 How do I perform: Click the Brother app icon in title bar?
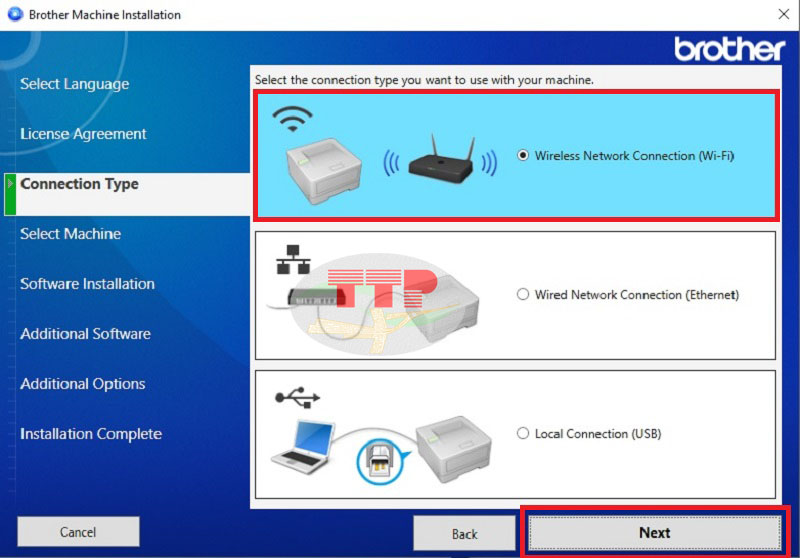click(x=15, y=14)
